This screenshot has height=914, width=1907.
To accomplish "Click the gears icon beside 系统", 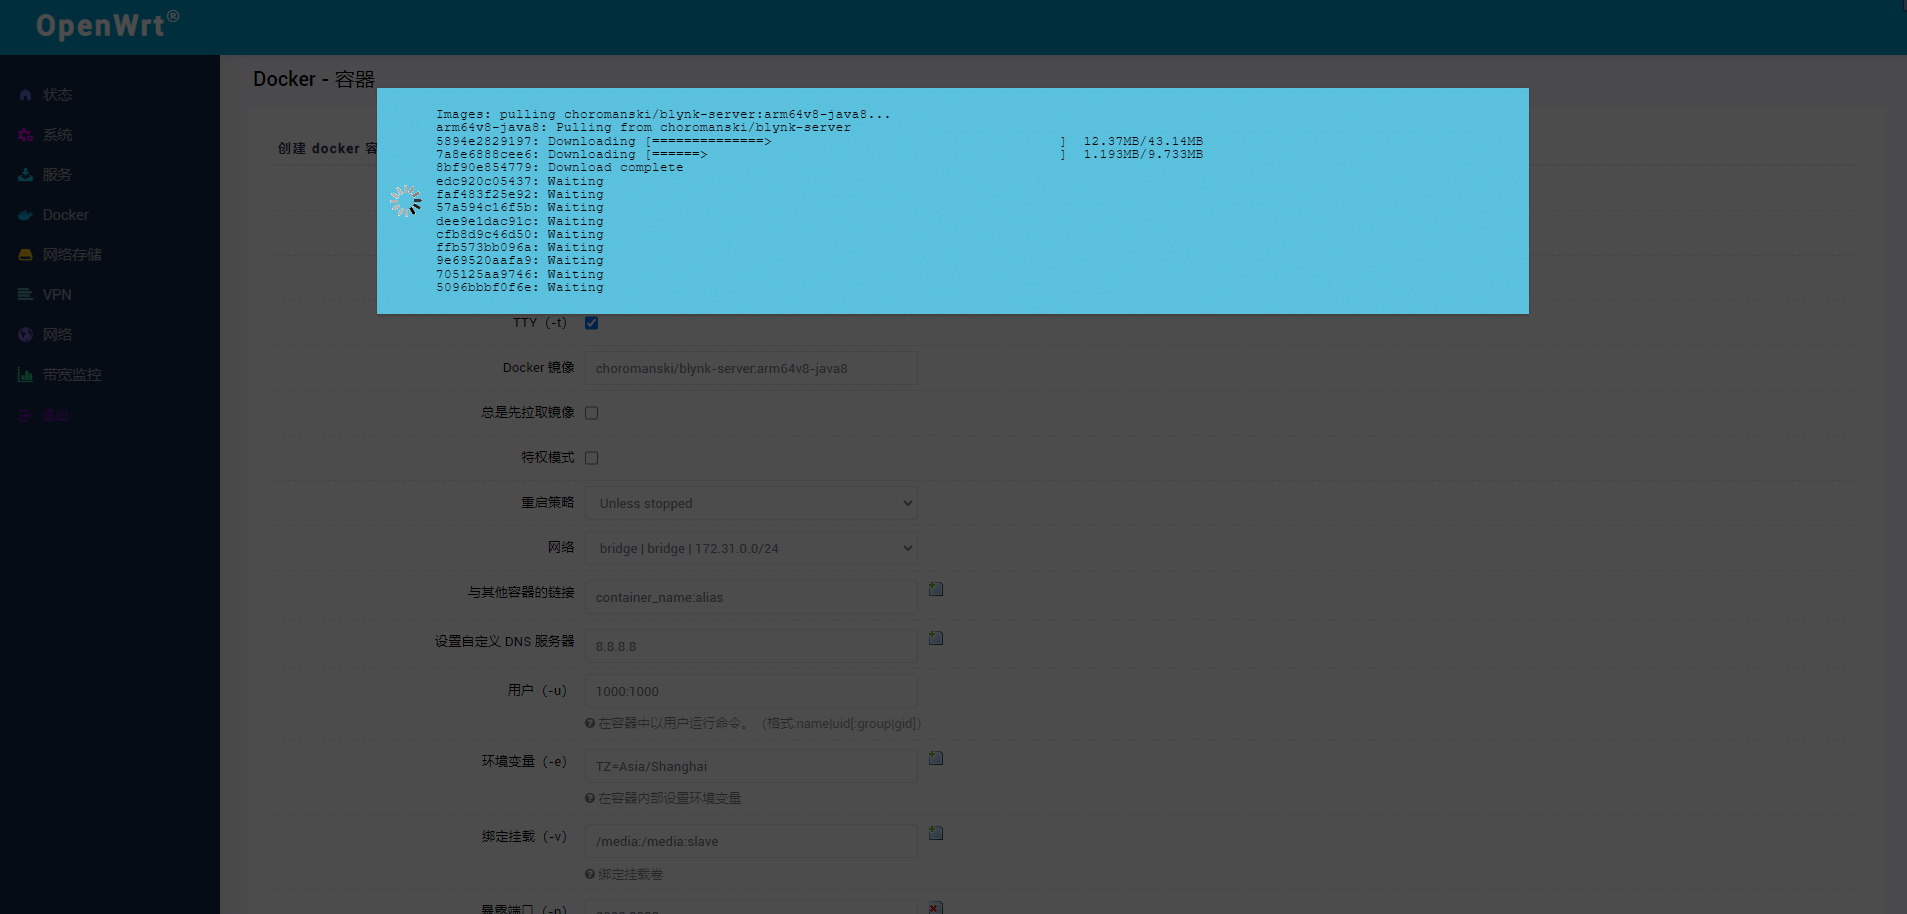I will [25, 135].
